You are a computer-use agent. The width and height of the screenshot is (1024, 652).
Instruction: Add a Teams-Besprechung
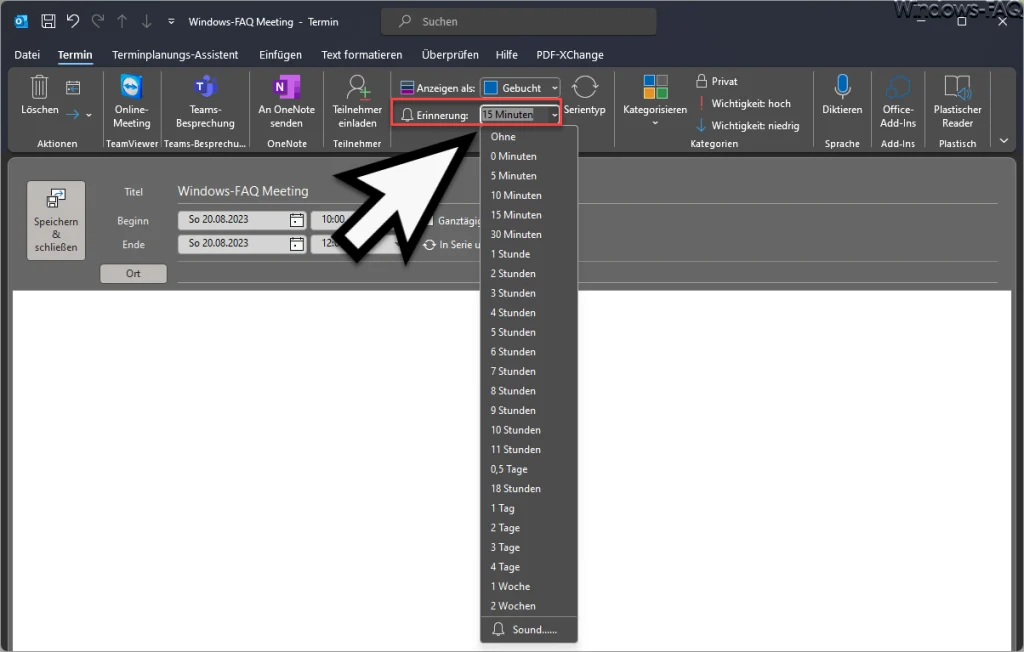[205, 101]
